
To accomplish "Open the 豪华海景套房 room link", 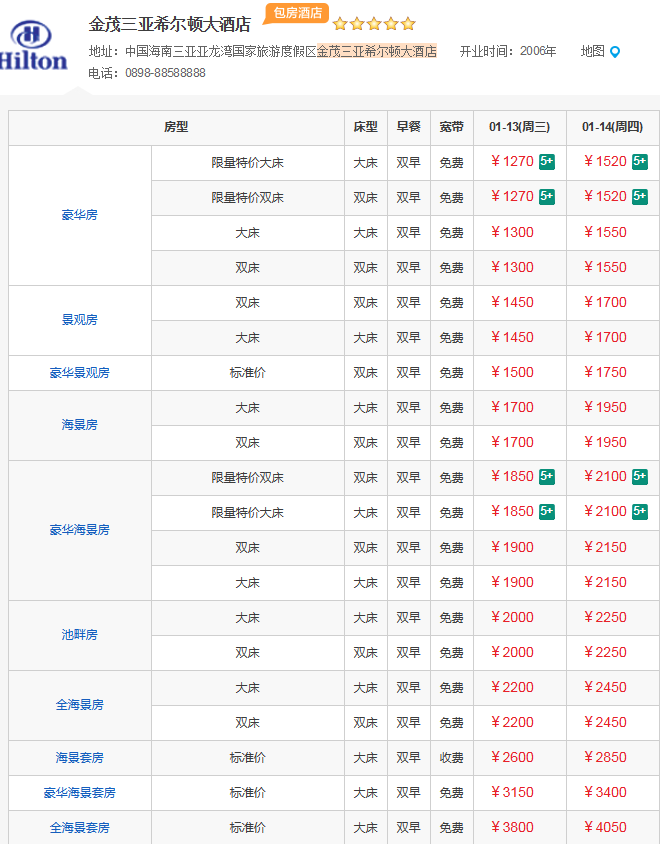I will (80, 793).
